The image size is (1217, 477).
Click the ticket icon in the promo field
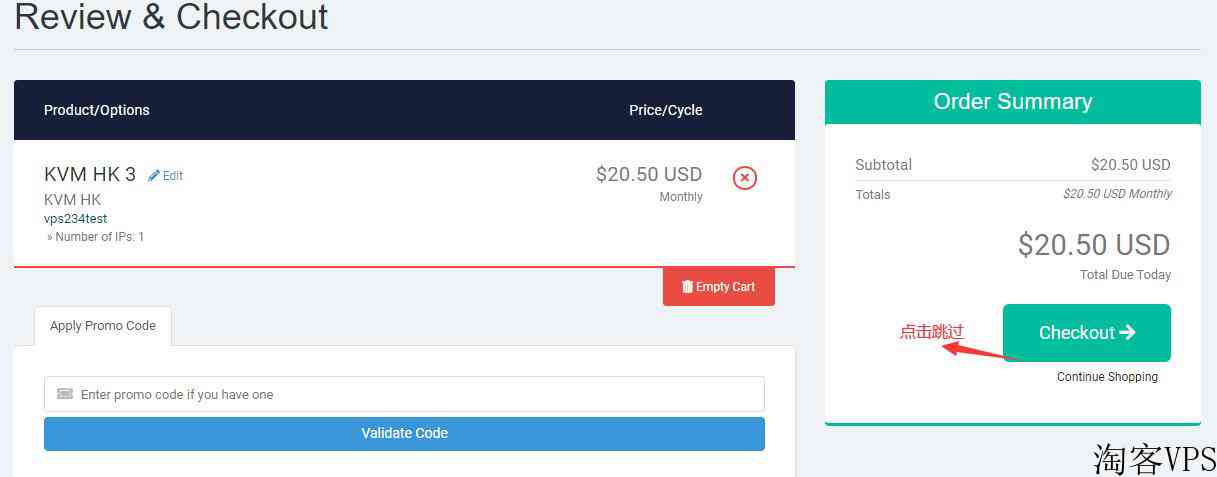click(65, 394)
